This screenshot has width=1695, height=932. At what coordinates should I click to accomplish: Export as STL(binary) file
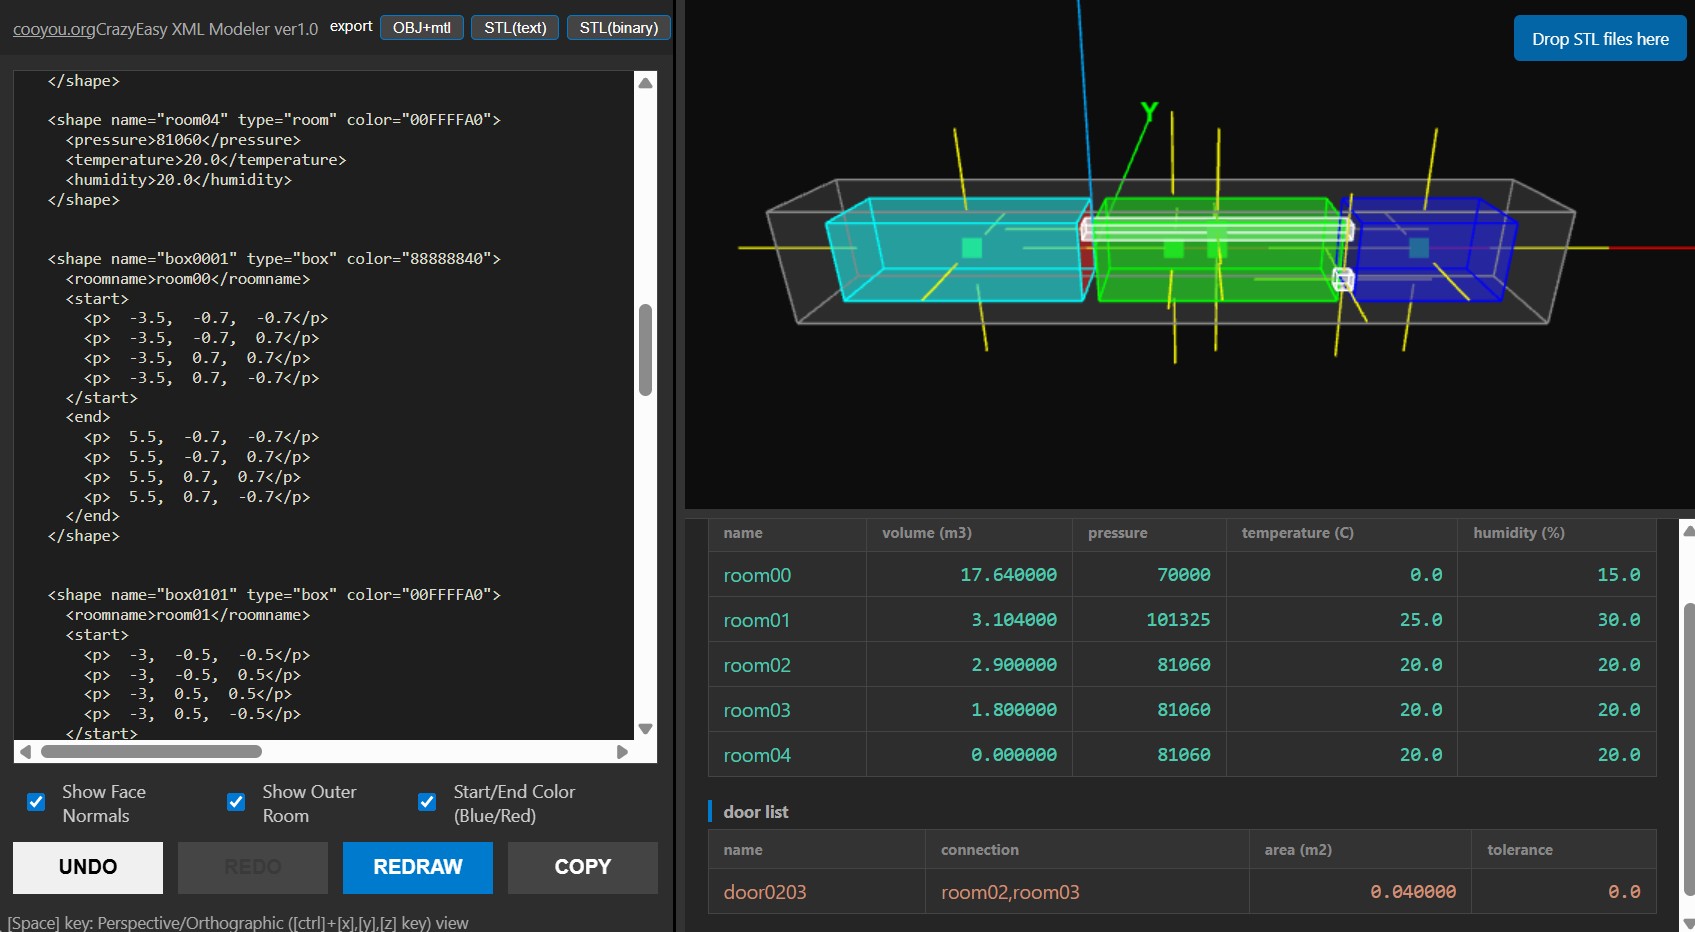tap(618, 27)
